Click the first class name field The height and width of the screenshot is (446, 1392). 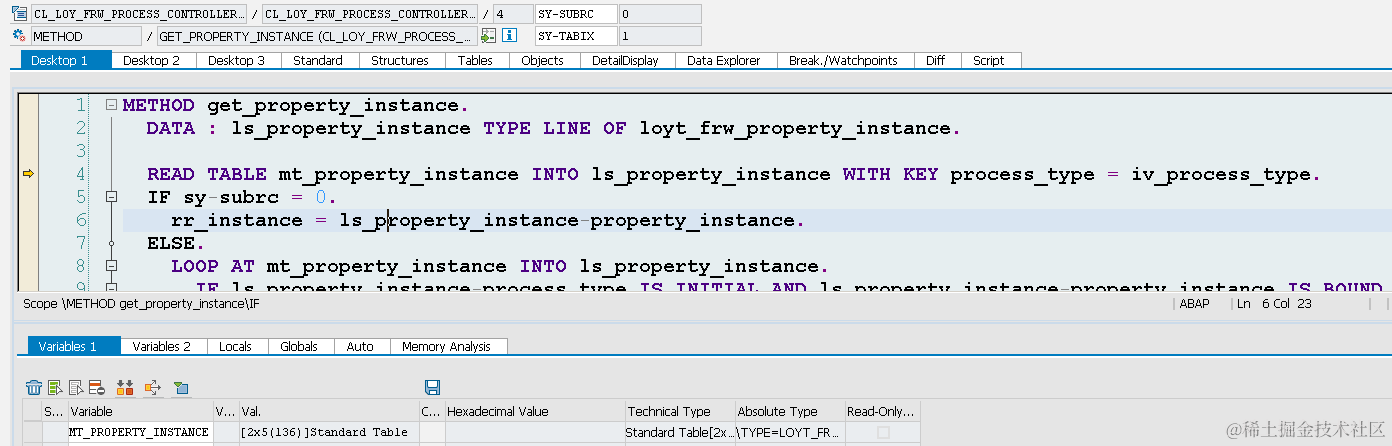point(138,14)
